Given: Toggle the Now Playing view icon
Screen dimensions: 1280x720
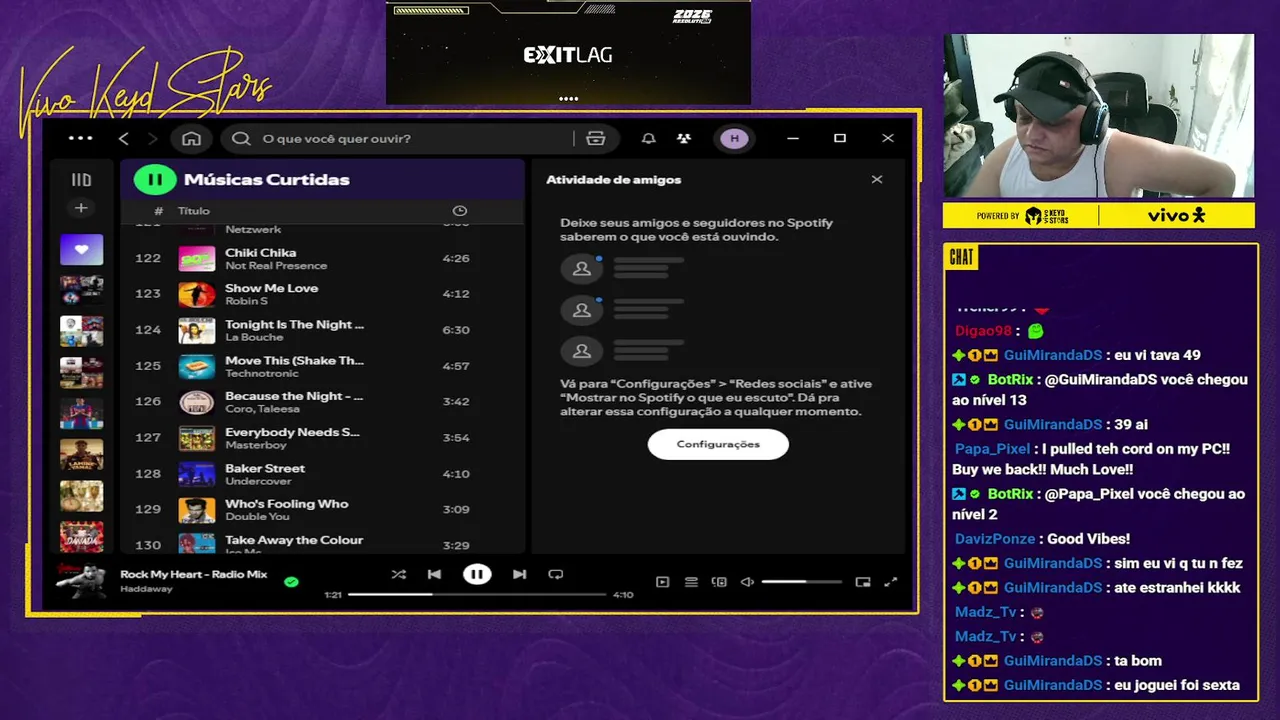Looking at the screenshot, I should [662, 582].
